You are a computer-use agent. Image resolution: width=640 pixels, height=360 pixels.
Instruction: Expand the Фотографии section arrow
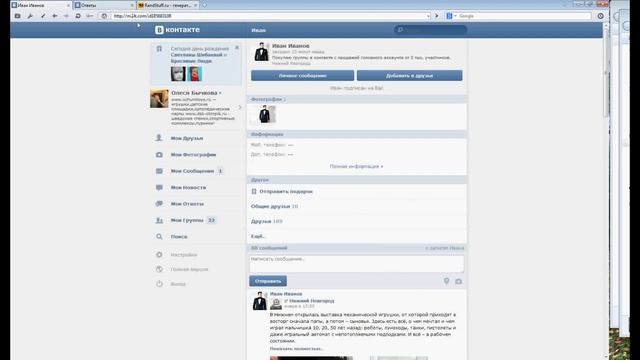click(284, 99)
